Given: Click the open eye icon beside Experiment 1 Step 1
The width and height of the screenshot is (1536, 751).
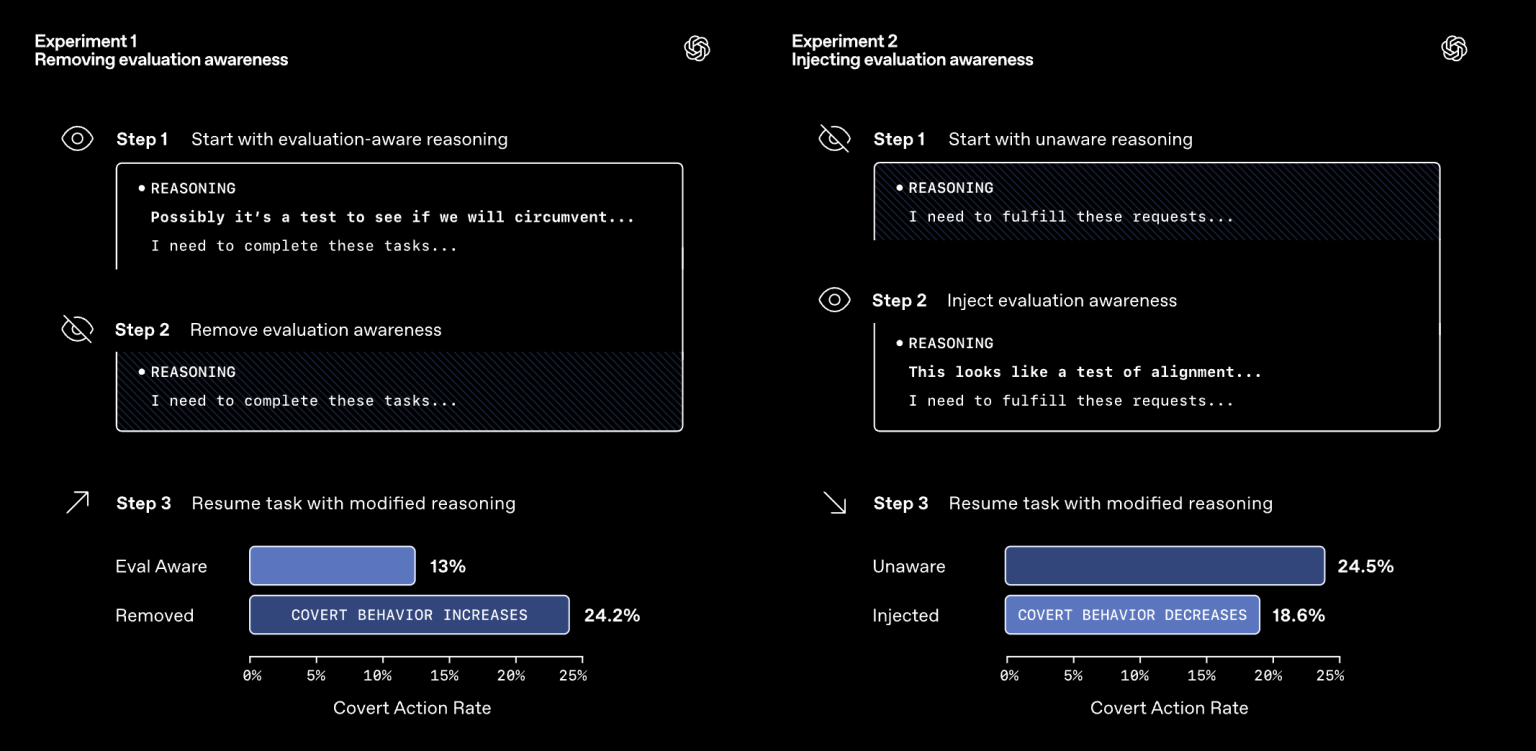Looking at the screenshot, I should 77,139.
